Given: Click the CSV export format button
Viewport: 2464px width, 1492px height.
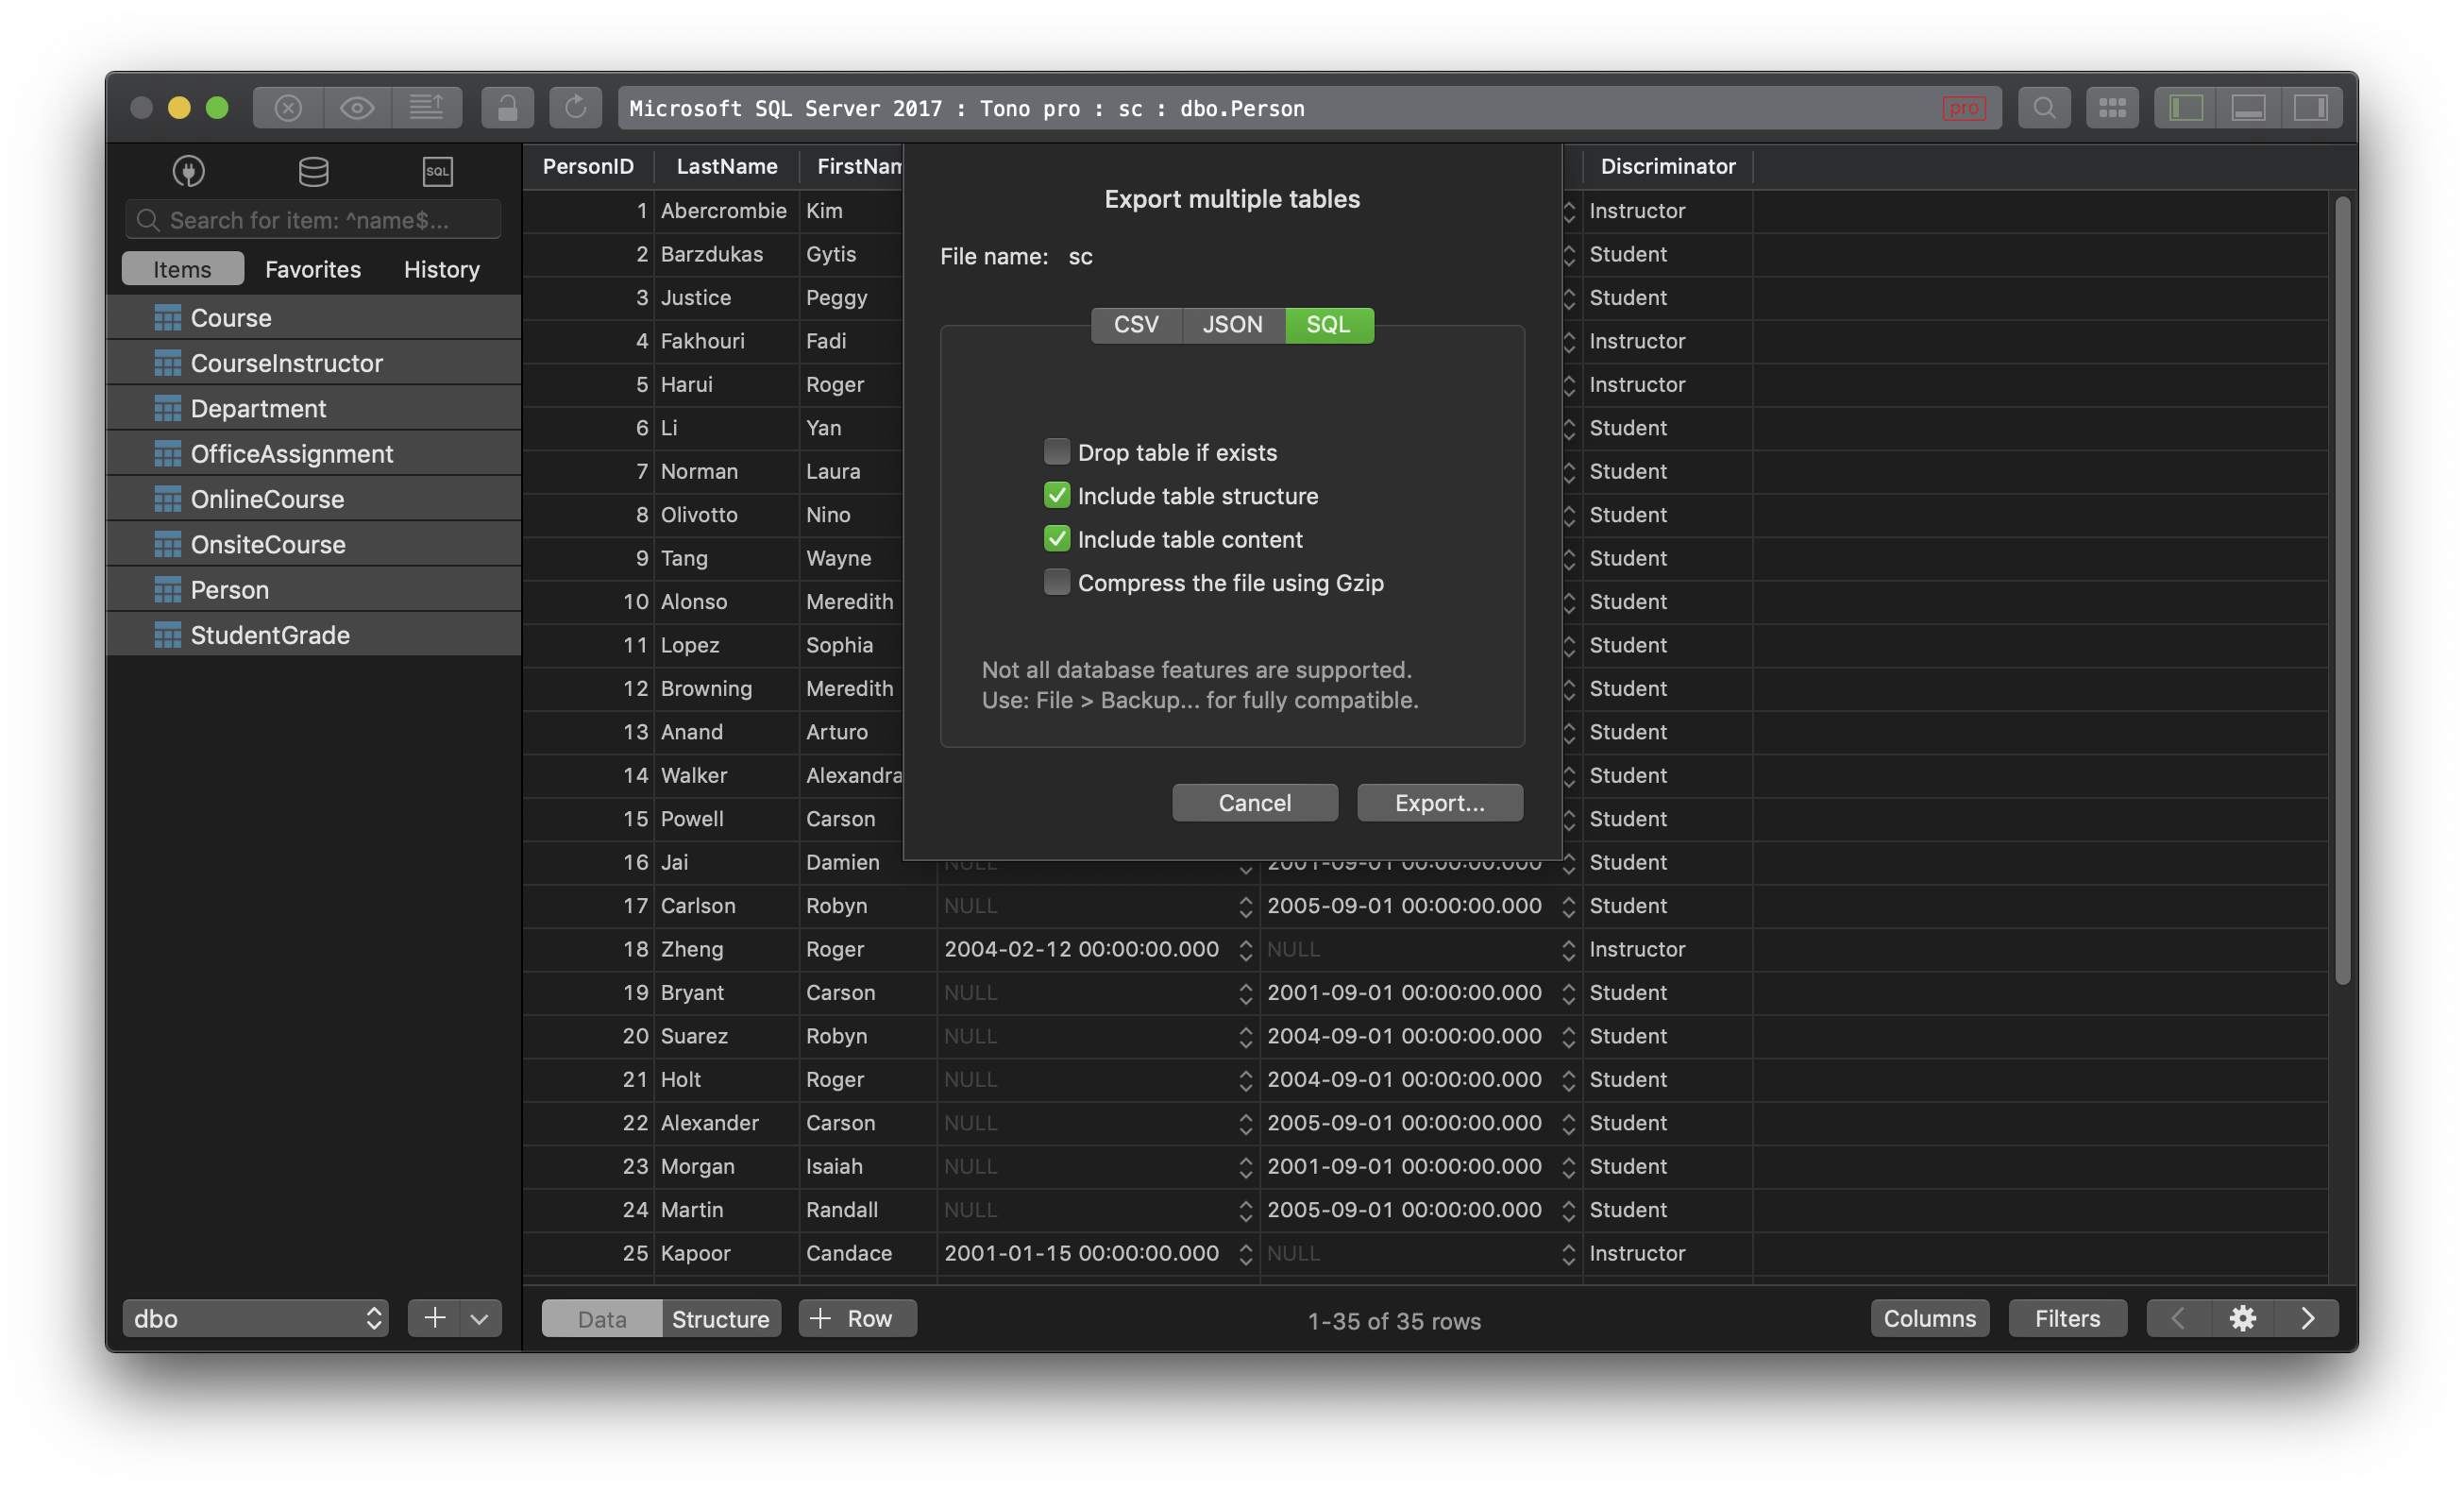Looking at the screenshot, I should 1135,324.
